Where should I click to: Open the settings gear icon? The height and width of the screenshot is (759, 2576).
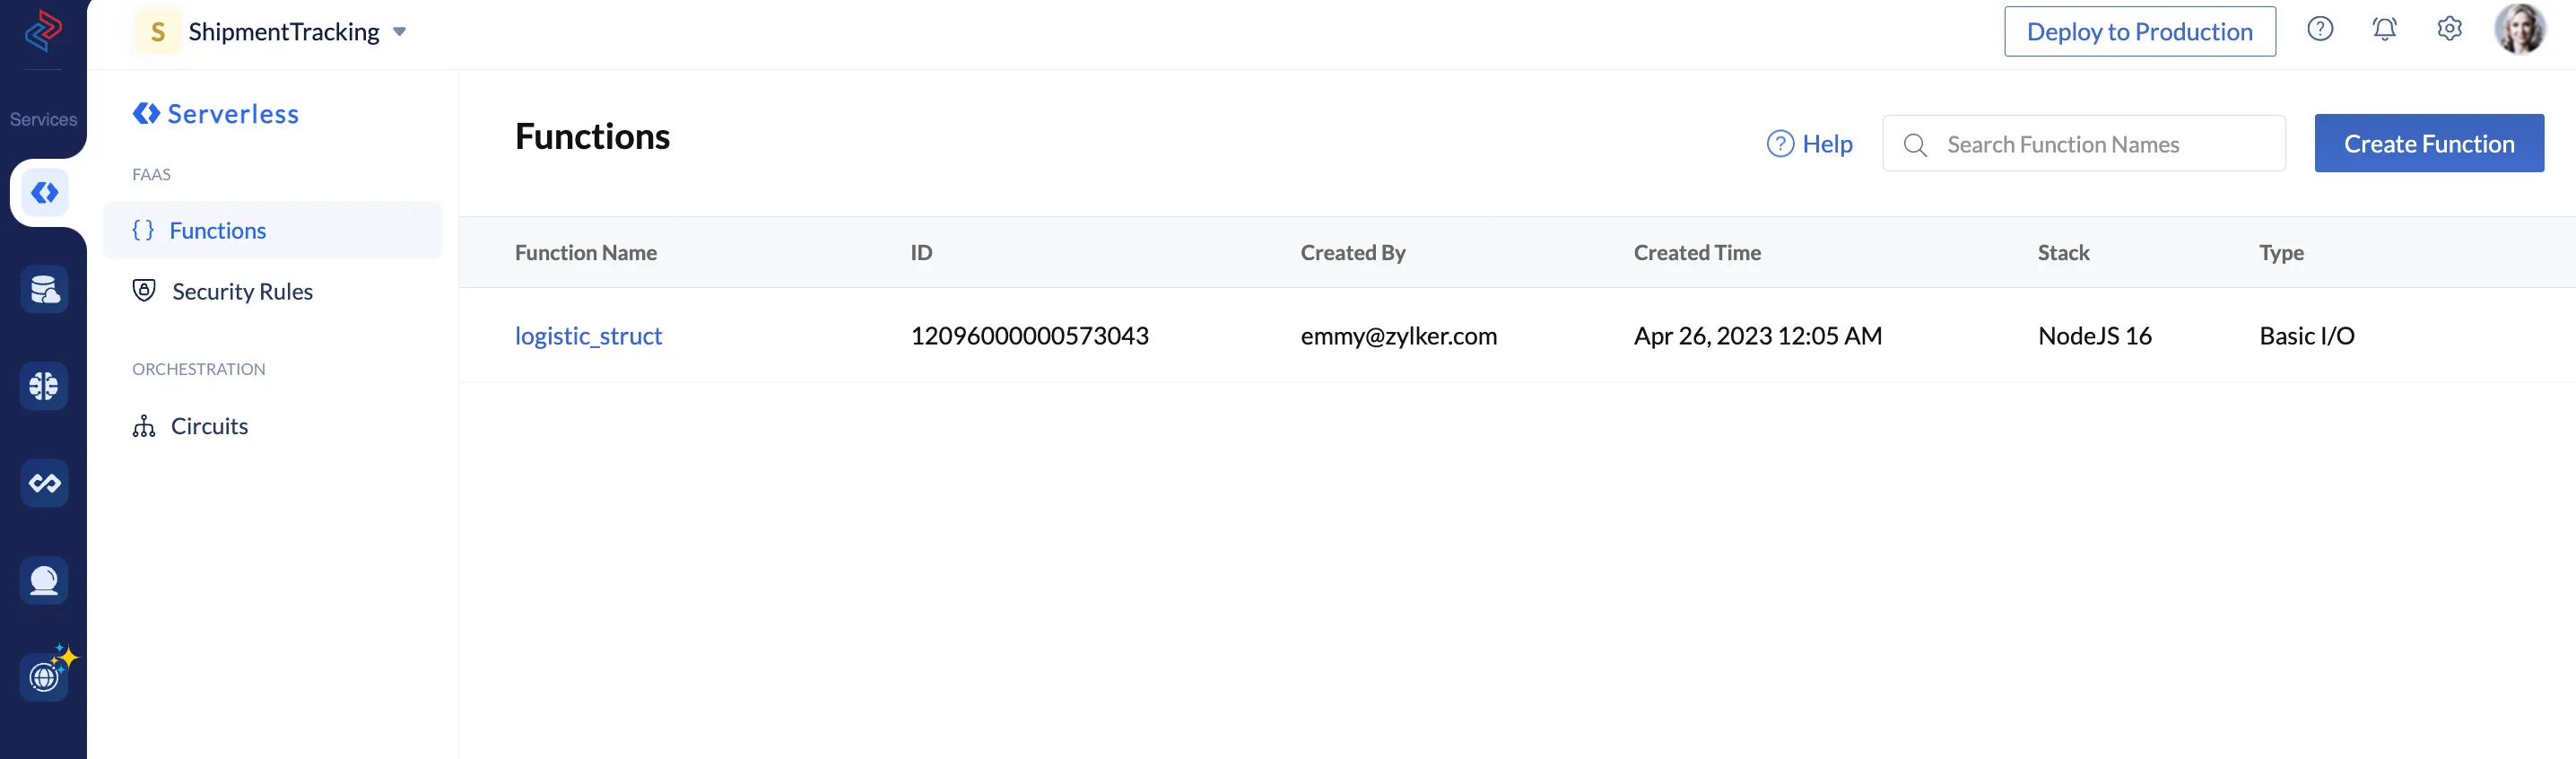pos(2449,29)
